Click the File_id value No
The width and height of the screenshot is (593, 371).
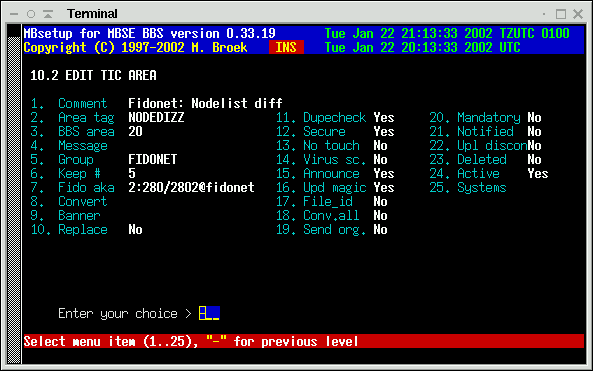point(380,202)
